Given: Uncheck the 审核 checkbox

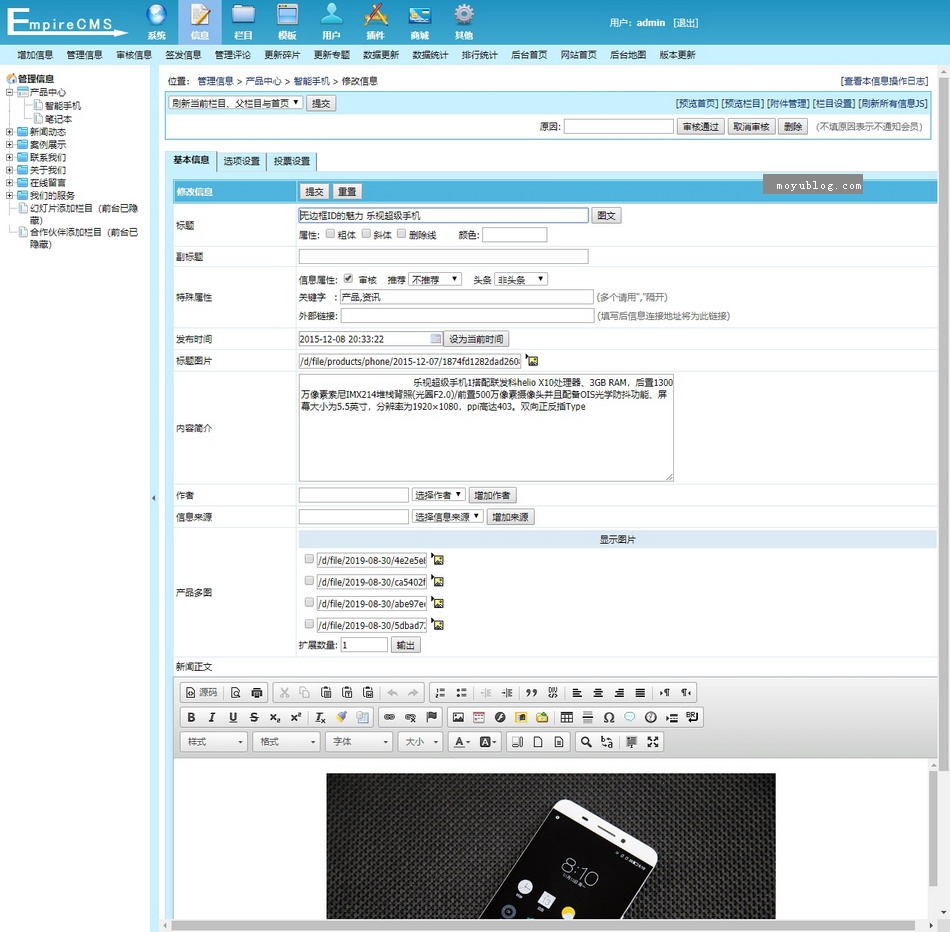Looking at the screenshot, I should (x=348, y=279).
